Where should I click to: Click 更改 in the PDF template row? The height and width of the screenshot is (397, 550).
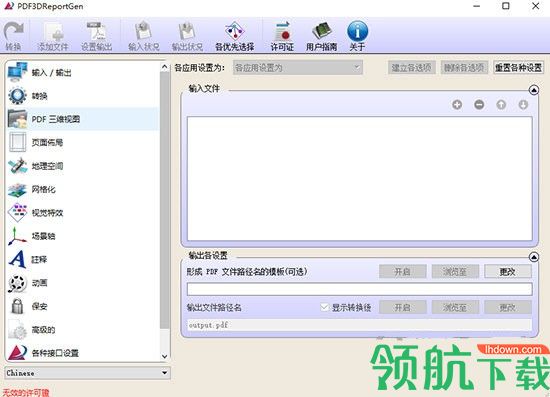[x=508, y=271]
